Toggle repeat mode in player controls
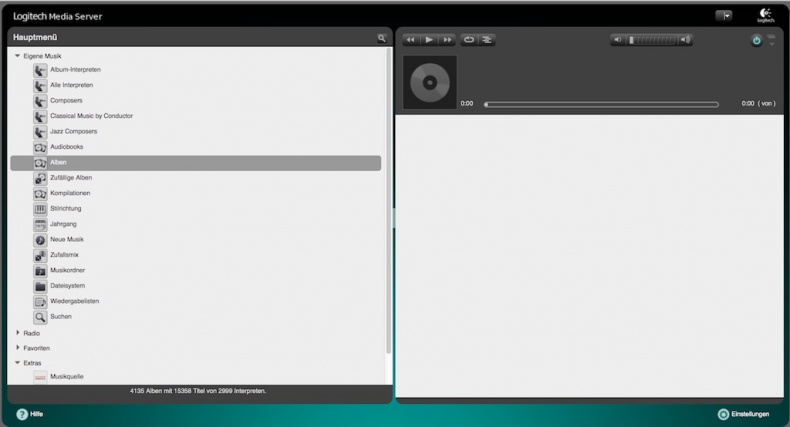The width and height of the screenshot is (790, 427). 468,40
